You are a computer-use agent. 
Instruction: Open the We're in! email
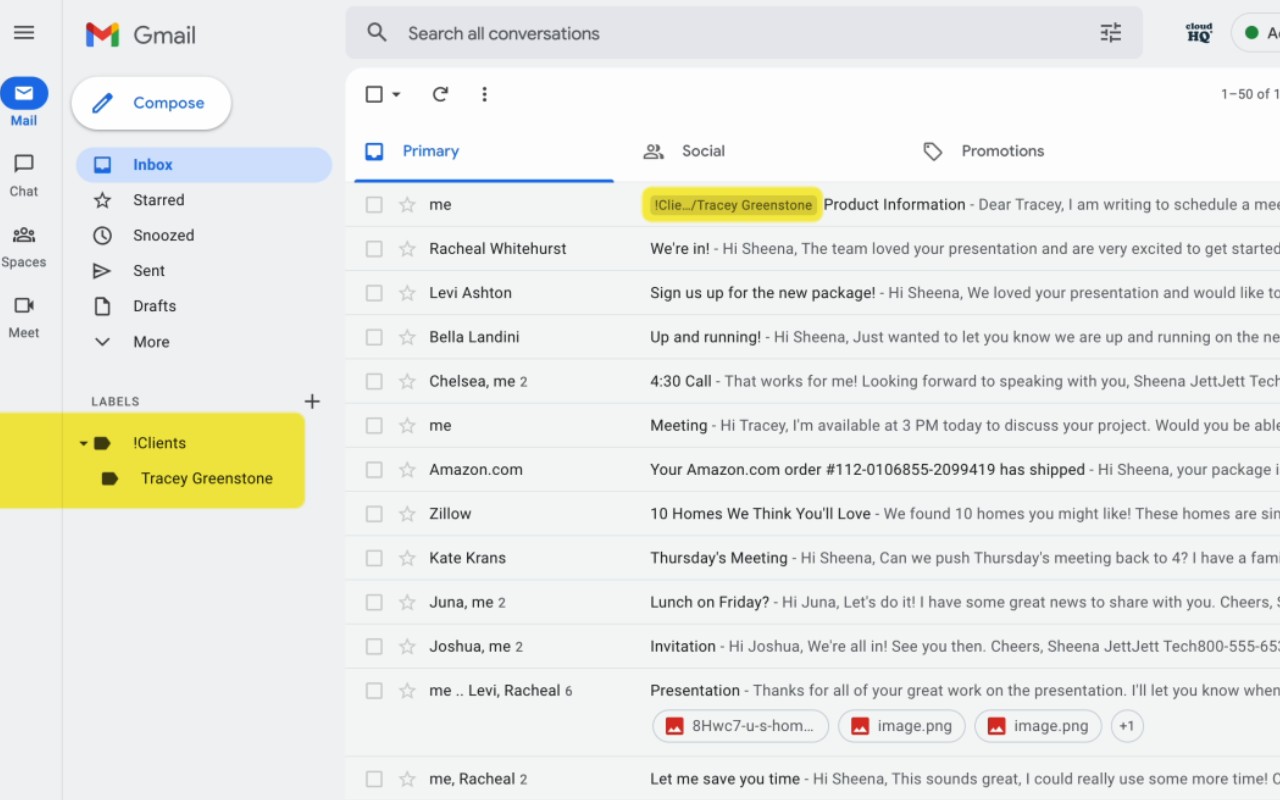point(813,249)
